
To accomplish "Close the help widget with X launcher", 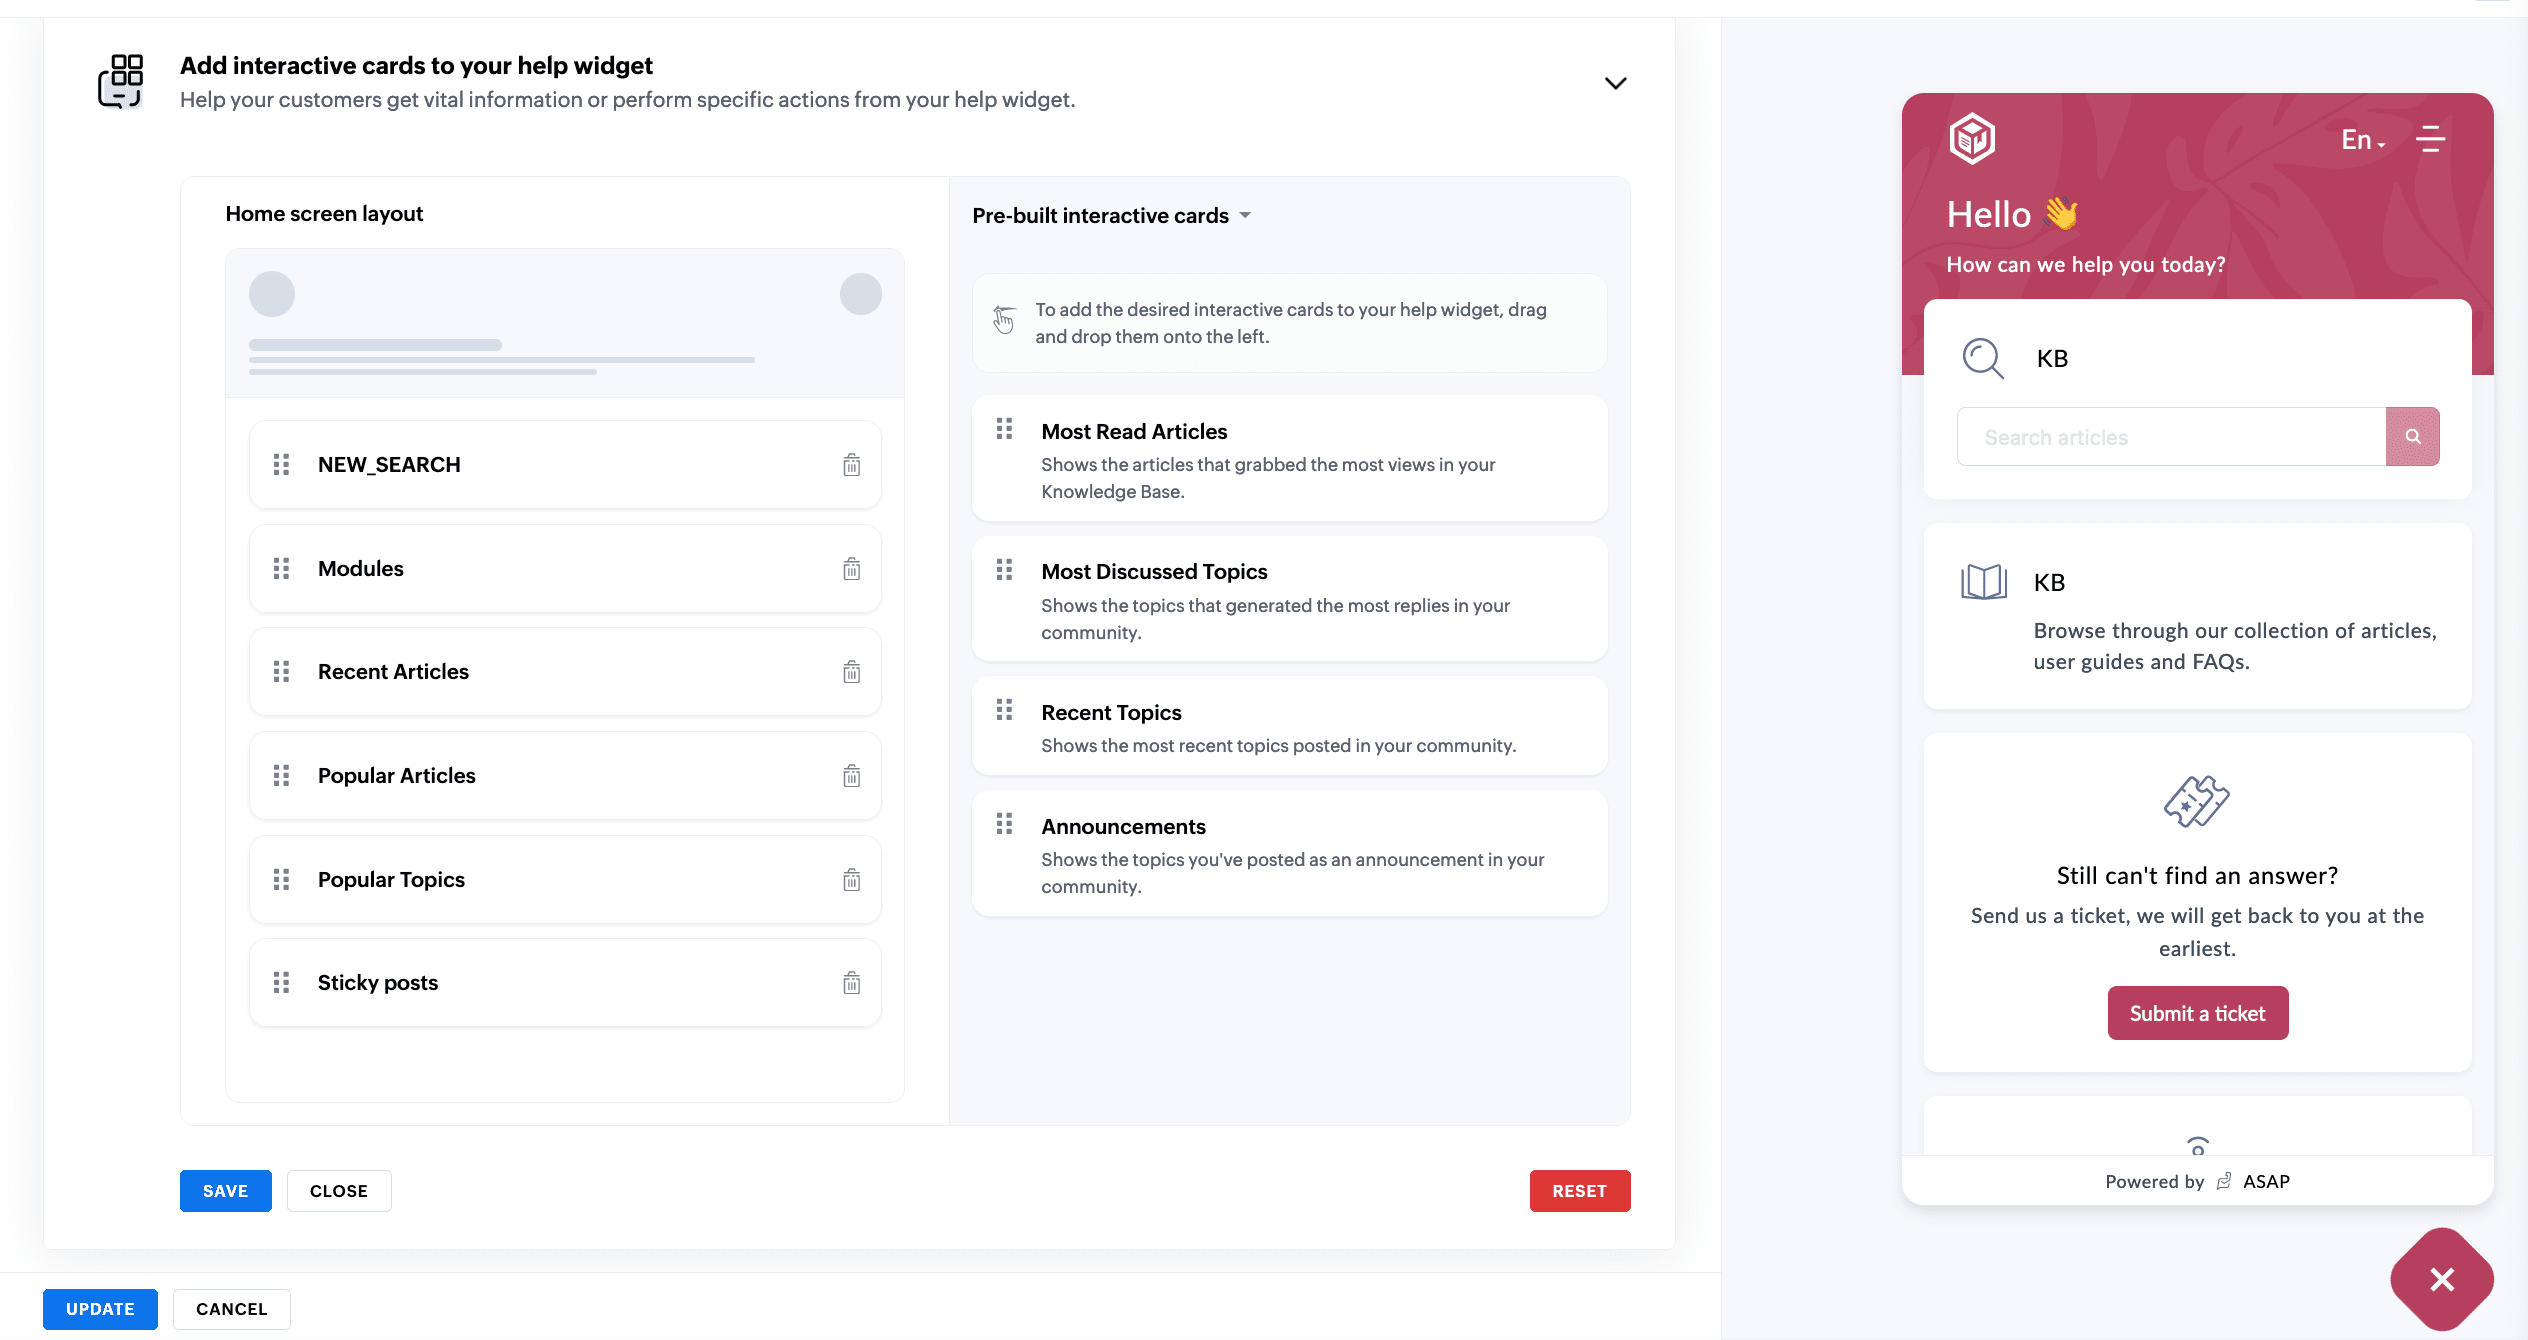I will point(2442,1280).
